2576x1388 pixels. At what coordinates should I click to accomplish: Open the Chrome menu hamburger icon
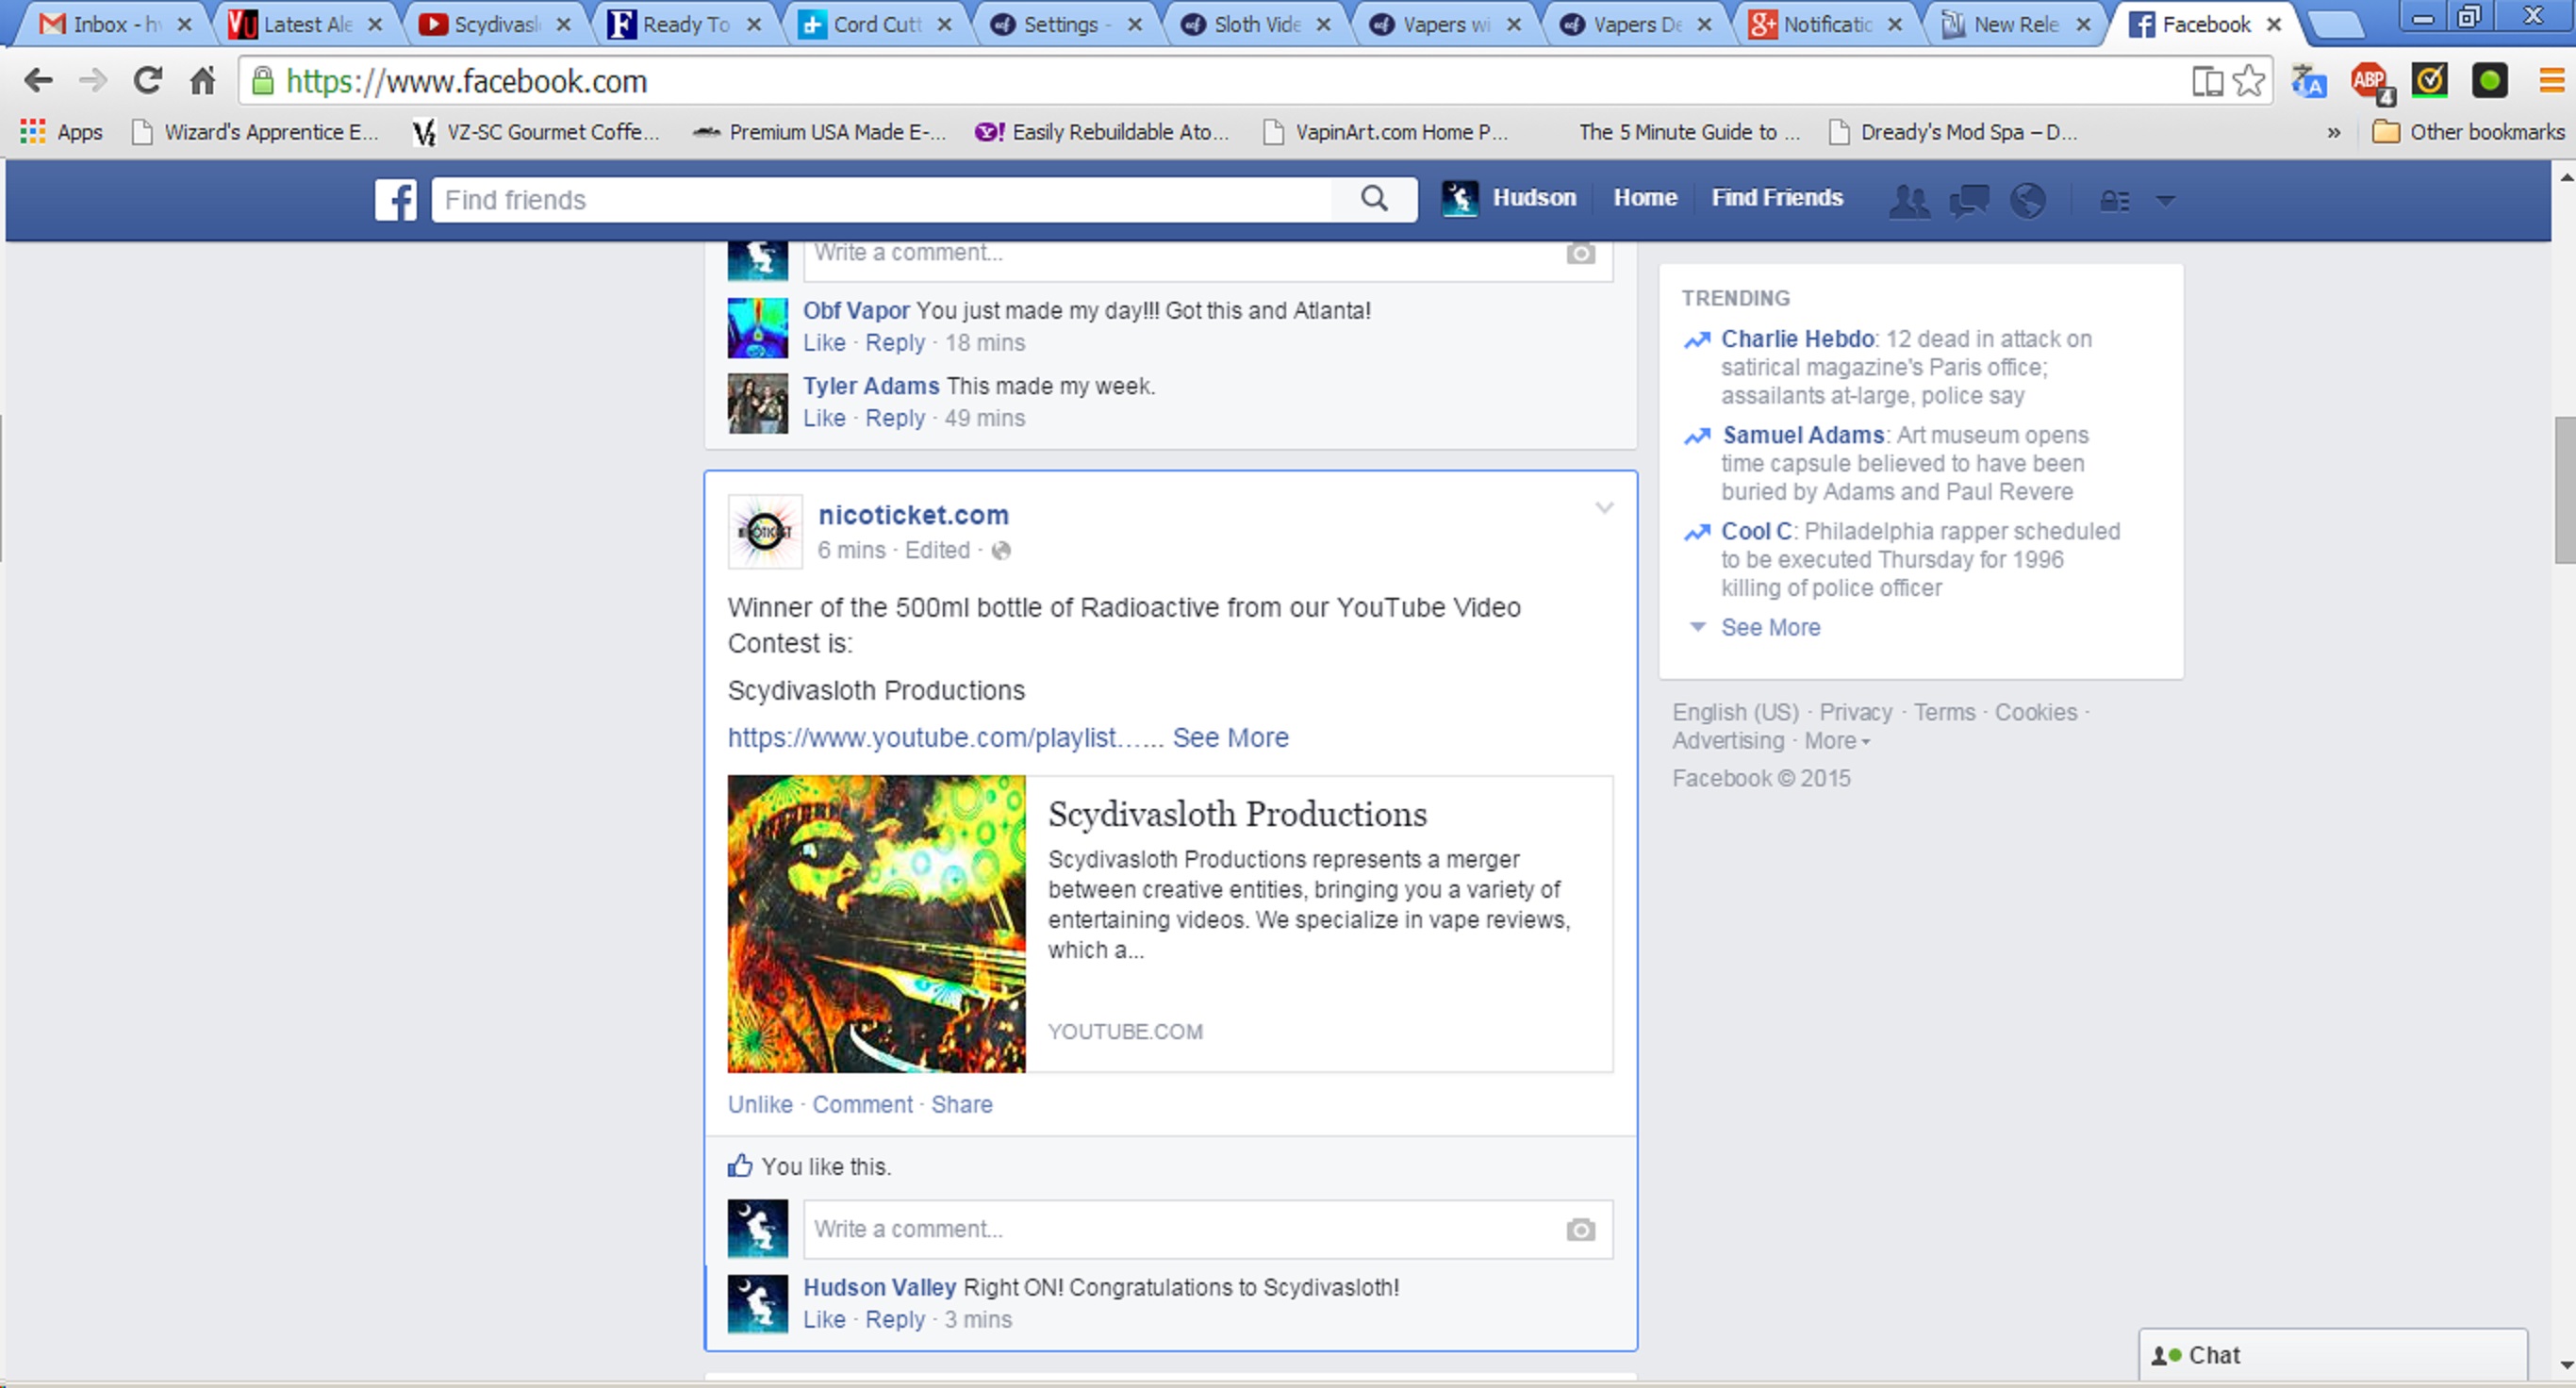click(x=2552, y=81)
